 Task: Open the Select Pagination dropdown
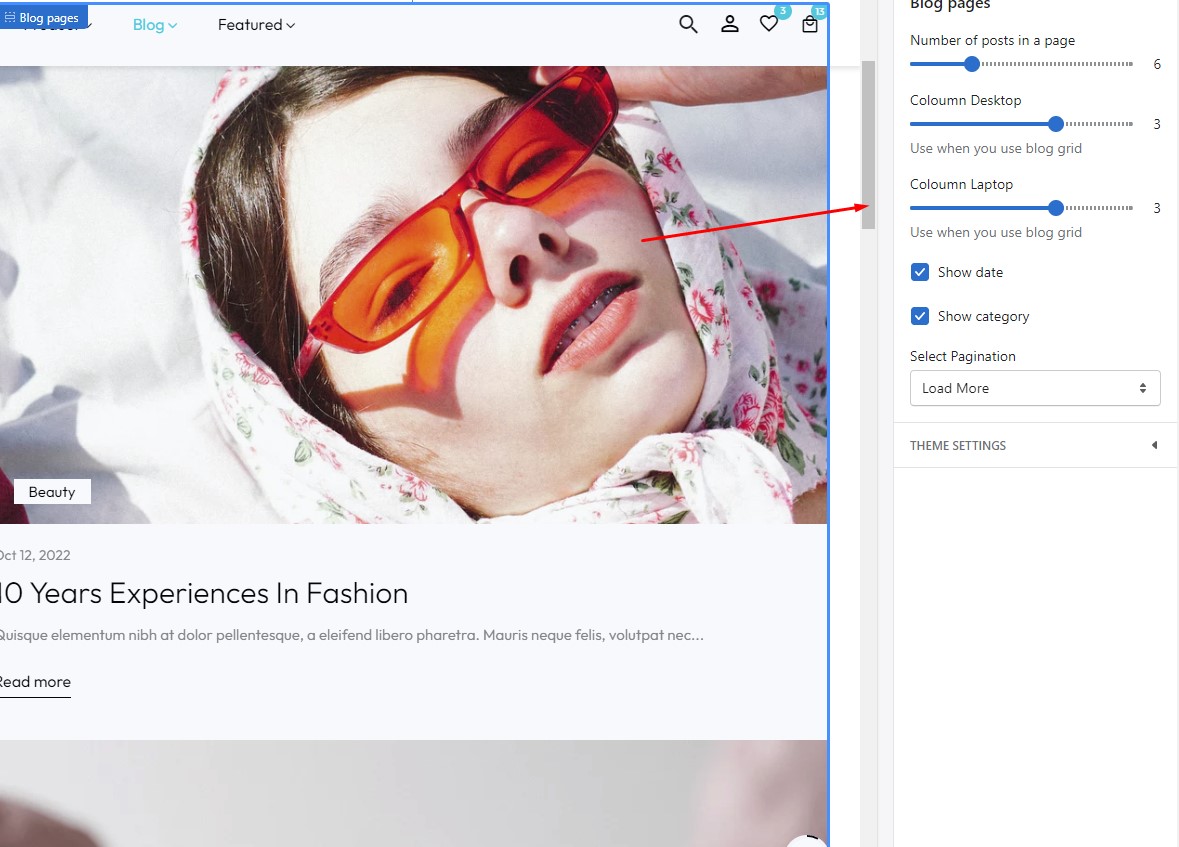click(1034, 388)
